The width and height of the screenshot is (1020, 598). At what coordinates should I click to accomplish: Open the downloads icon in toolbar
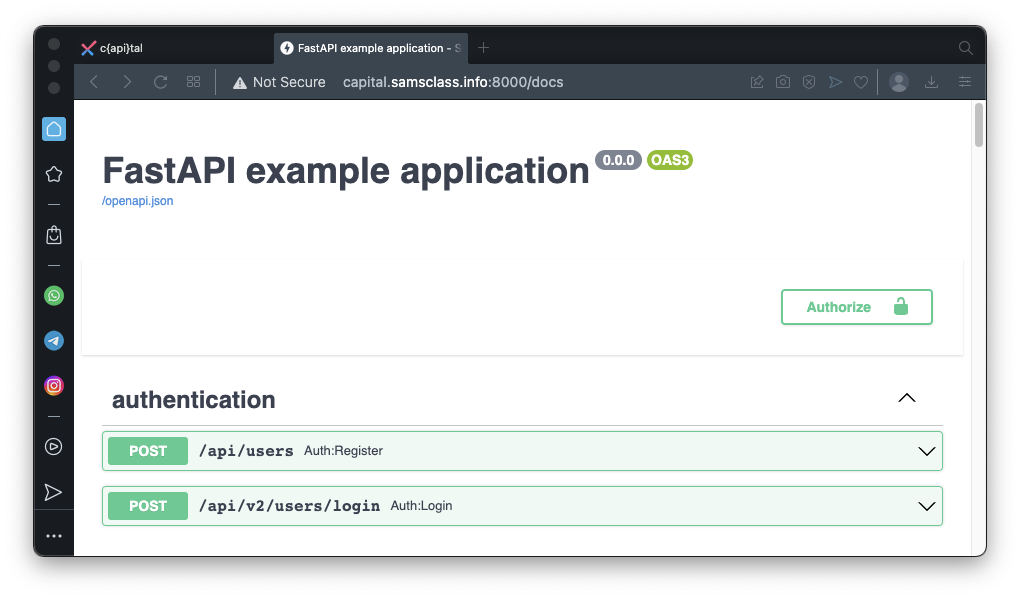click(931, 82)
